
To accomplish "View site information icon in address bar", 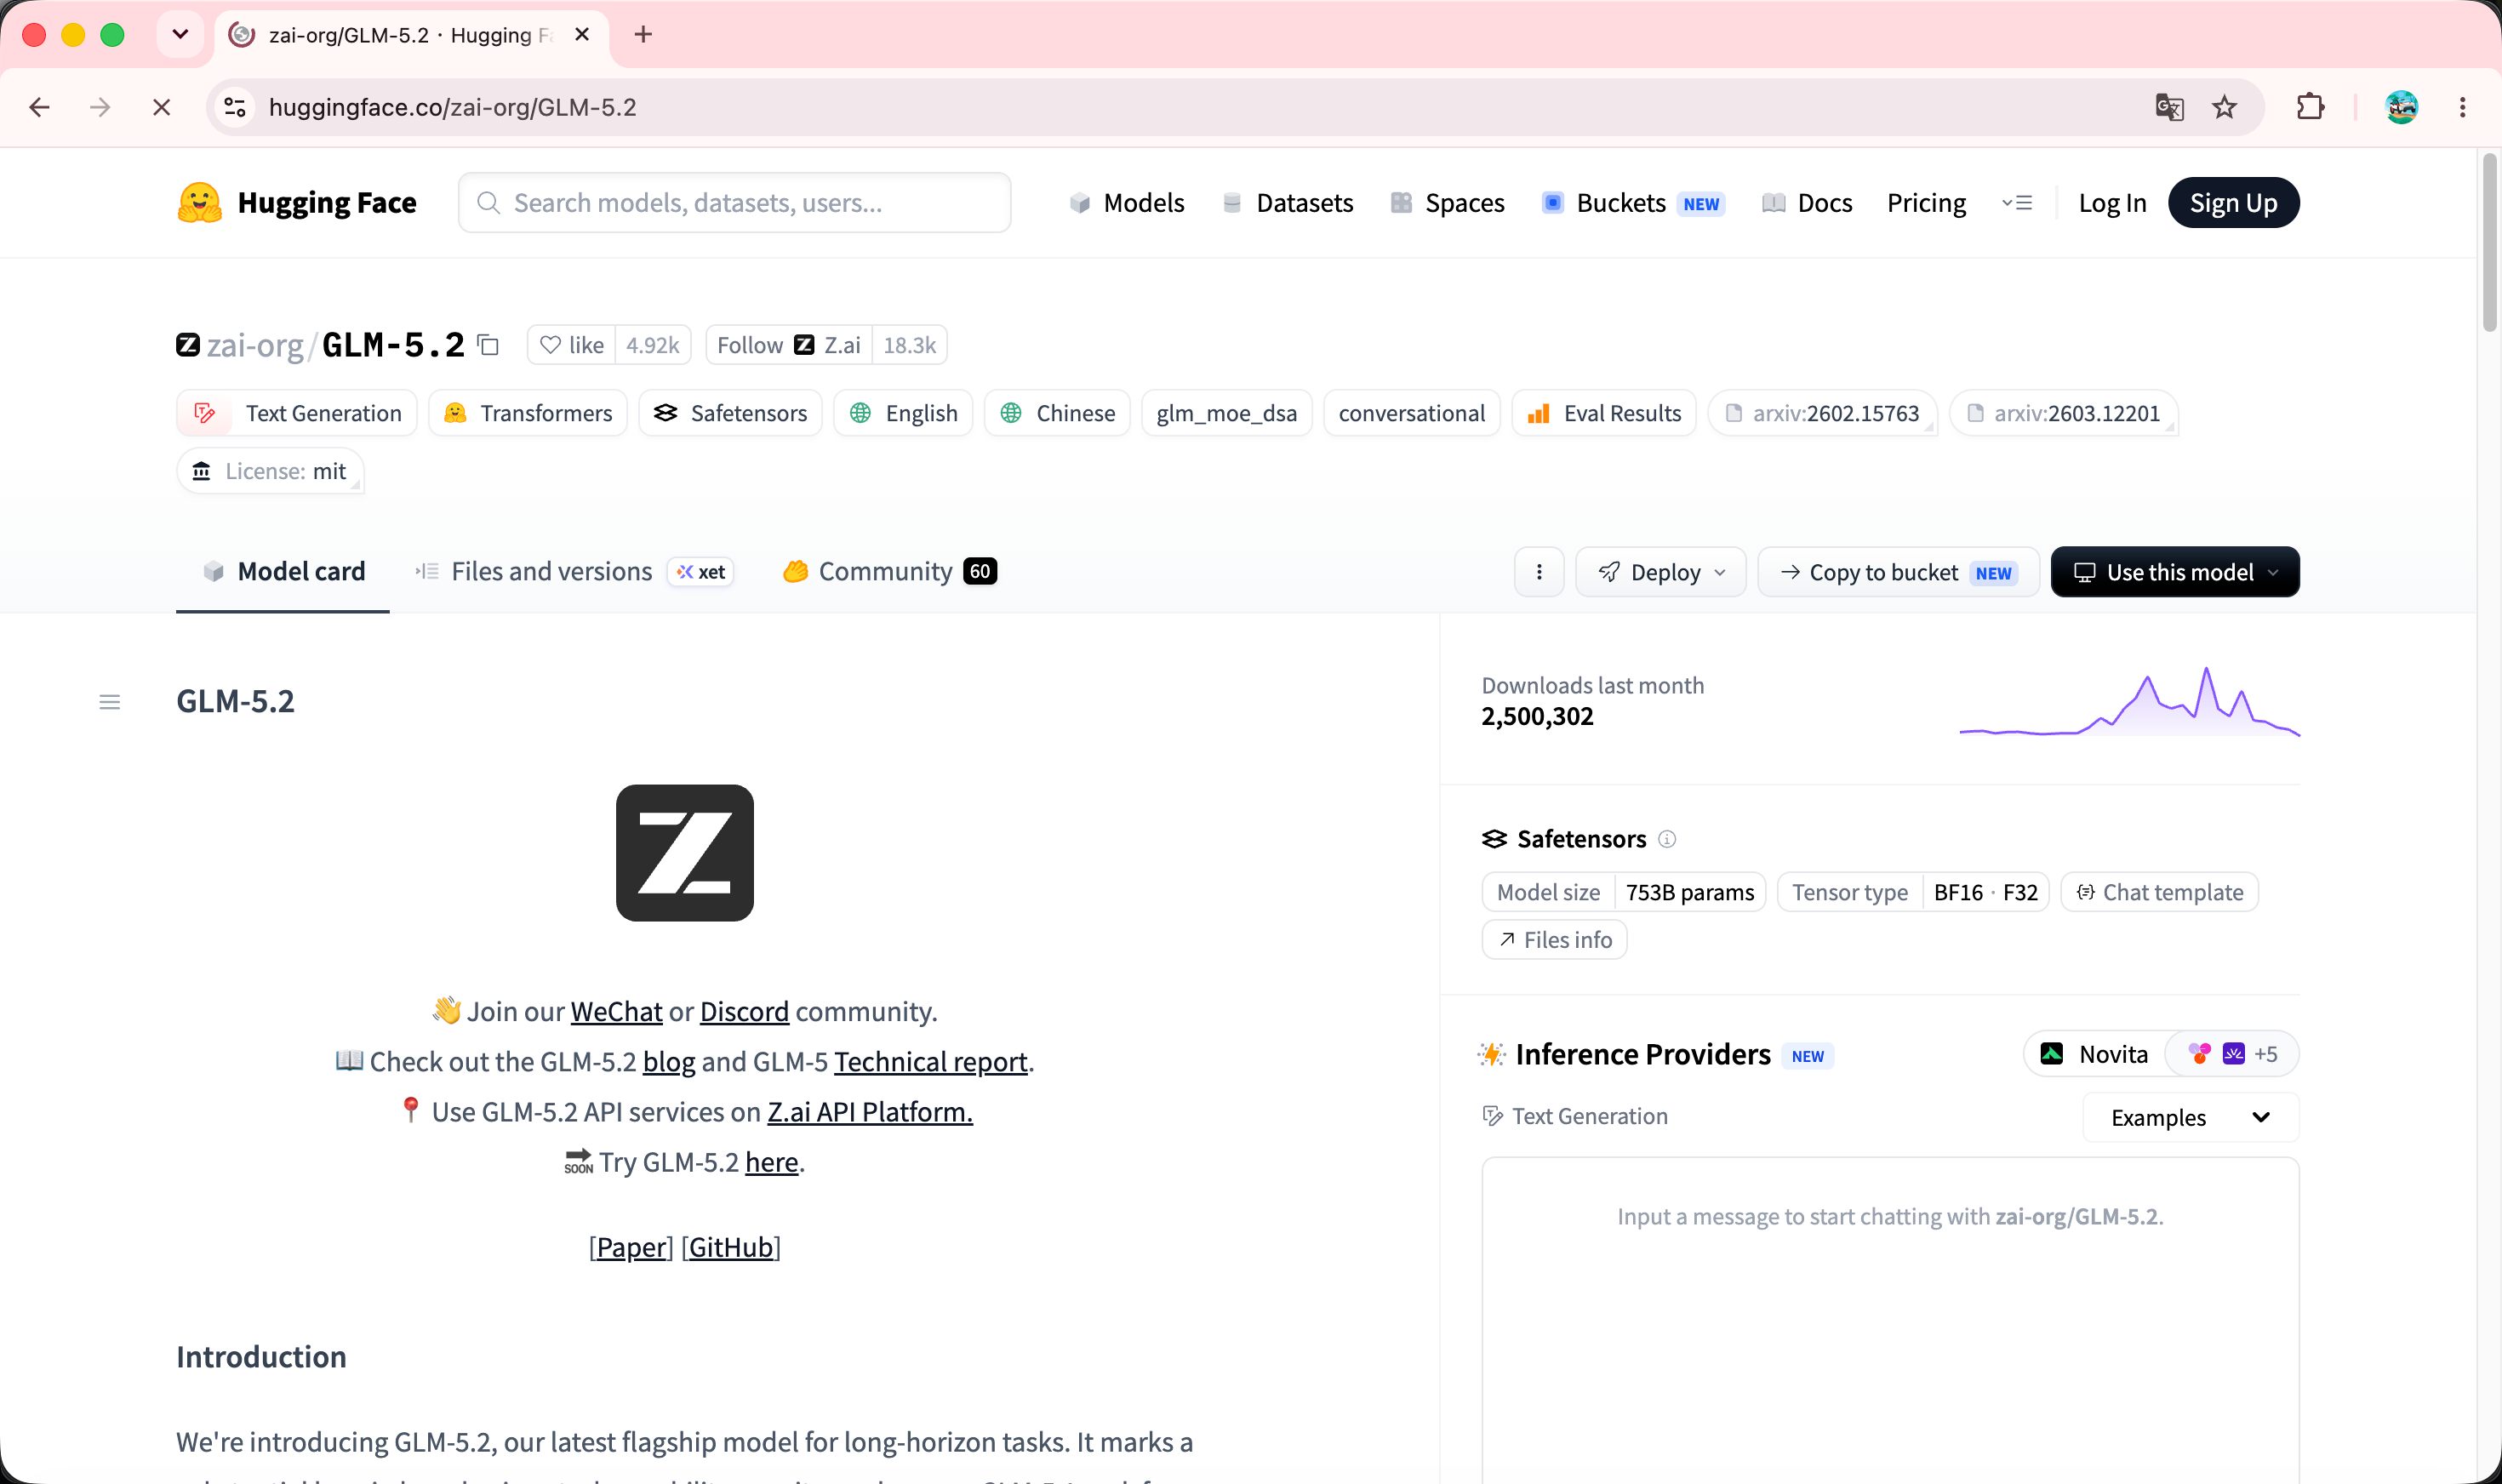I will (x=235, y=107).
